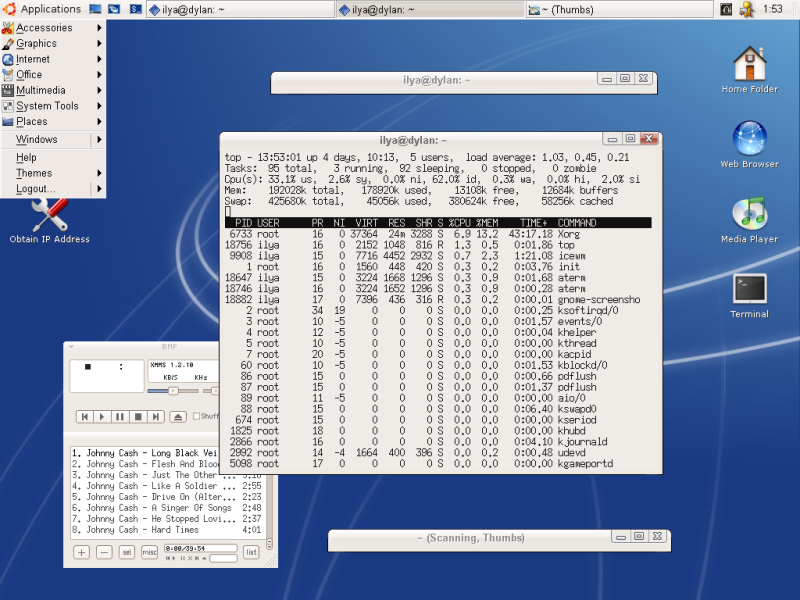Viewport: 800px width, 600px height.
Task: Open the Graphics submenu
Action: click(x=53, y=43)
